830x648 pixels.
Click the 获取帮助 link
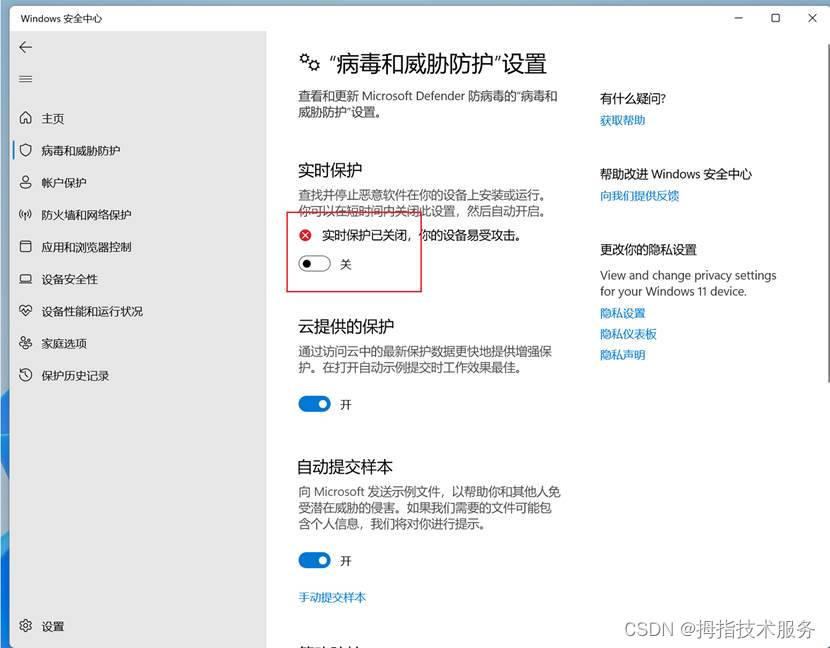coord(622,120)
